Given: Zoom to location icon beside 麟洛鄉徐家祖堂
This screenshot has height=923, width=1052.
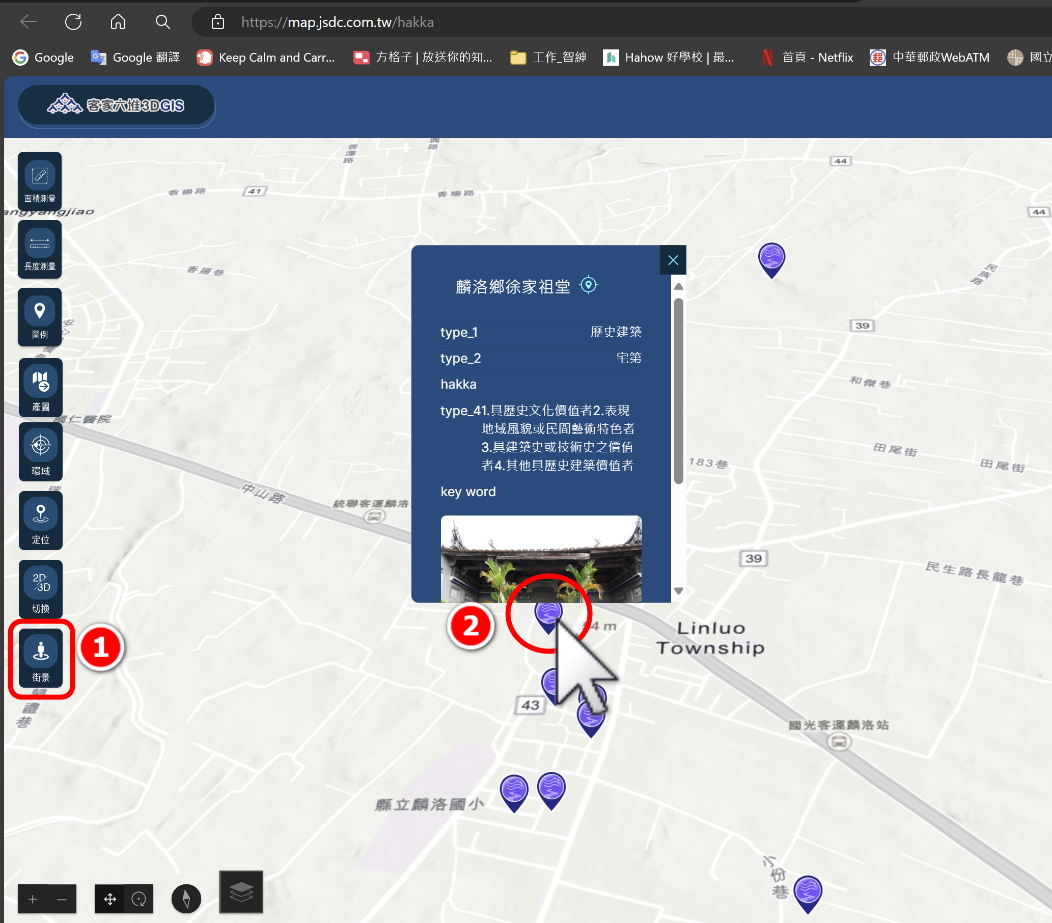Looking at the screenshot, I should pyautogui.click(x=588, y=285).
